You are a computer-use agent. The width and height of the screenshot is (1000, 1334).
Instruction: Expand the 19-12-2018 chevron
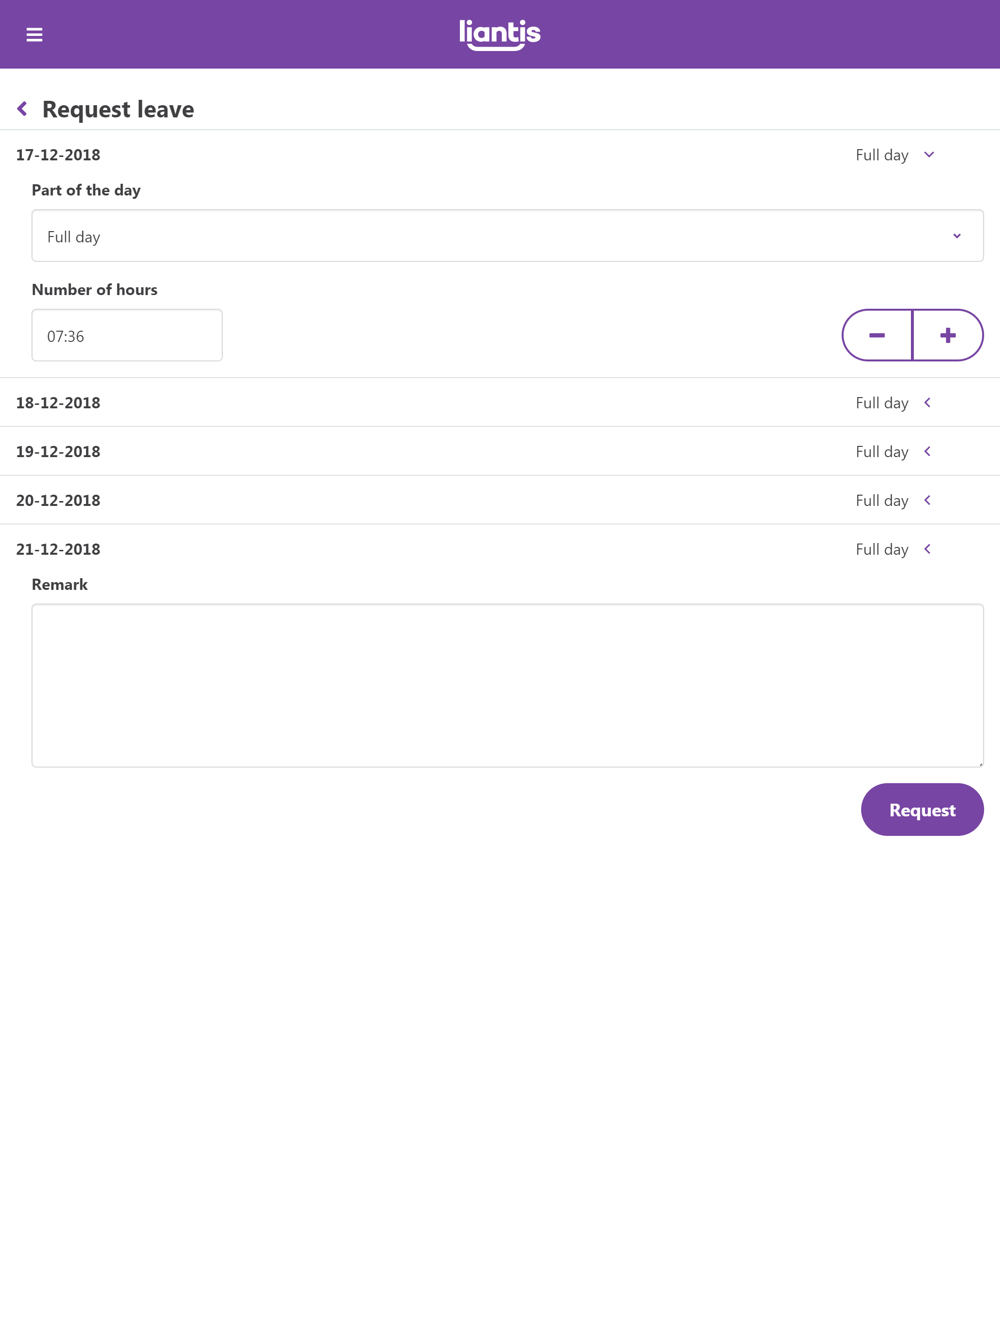coord(928,452)
